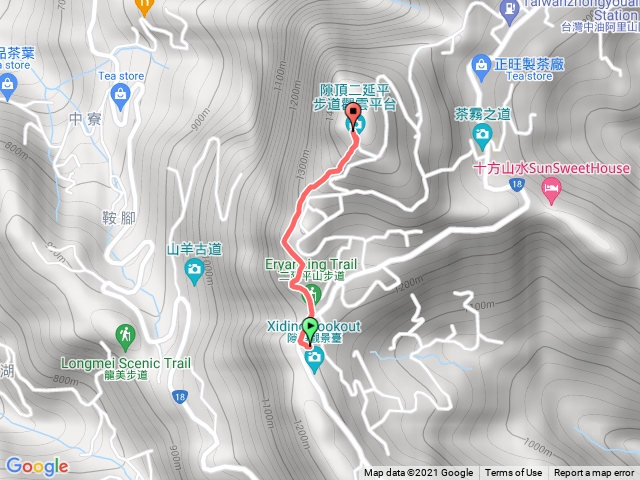Click the Longmei Scenic Trail text label

pos(126,363)
